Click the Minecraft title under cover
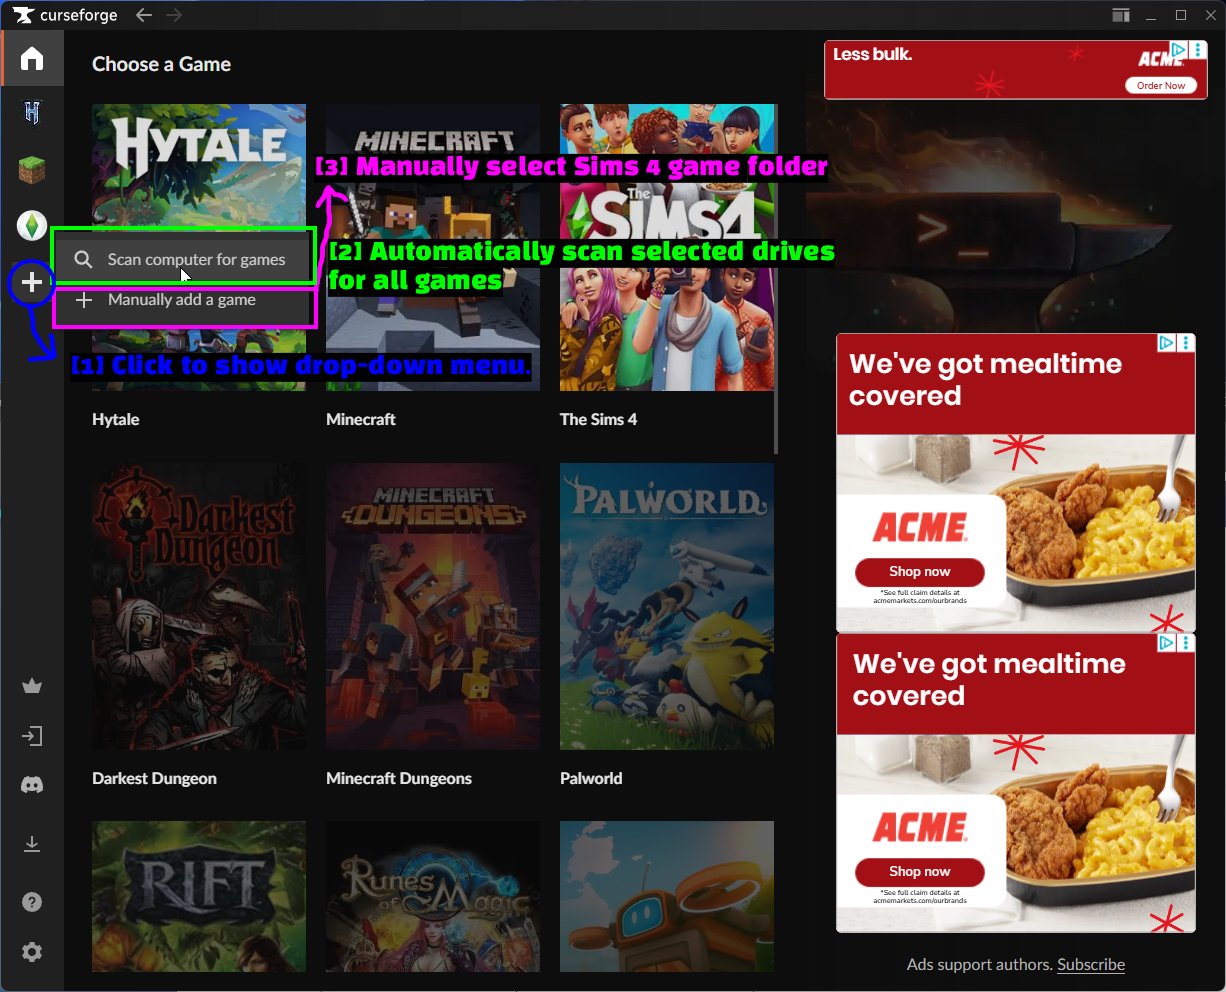The image size is (1226, 992). tap(361, 420)
